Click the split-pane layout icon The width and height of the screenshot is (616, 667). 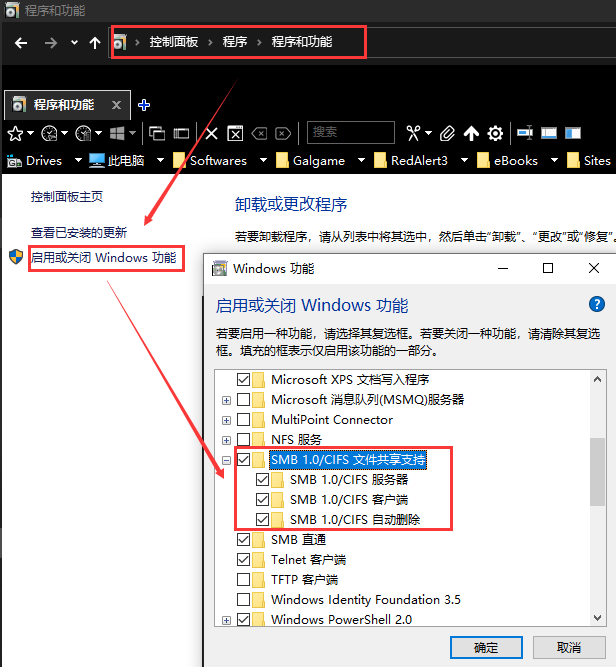coord(573,133)
